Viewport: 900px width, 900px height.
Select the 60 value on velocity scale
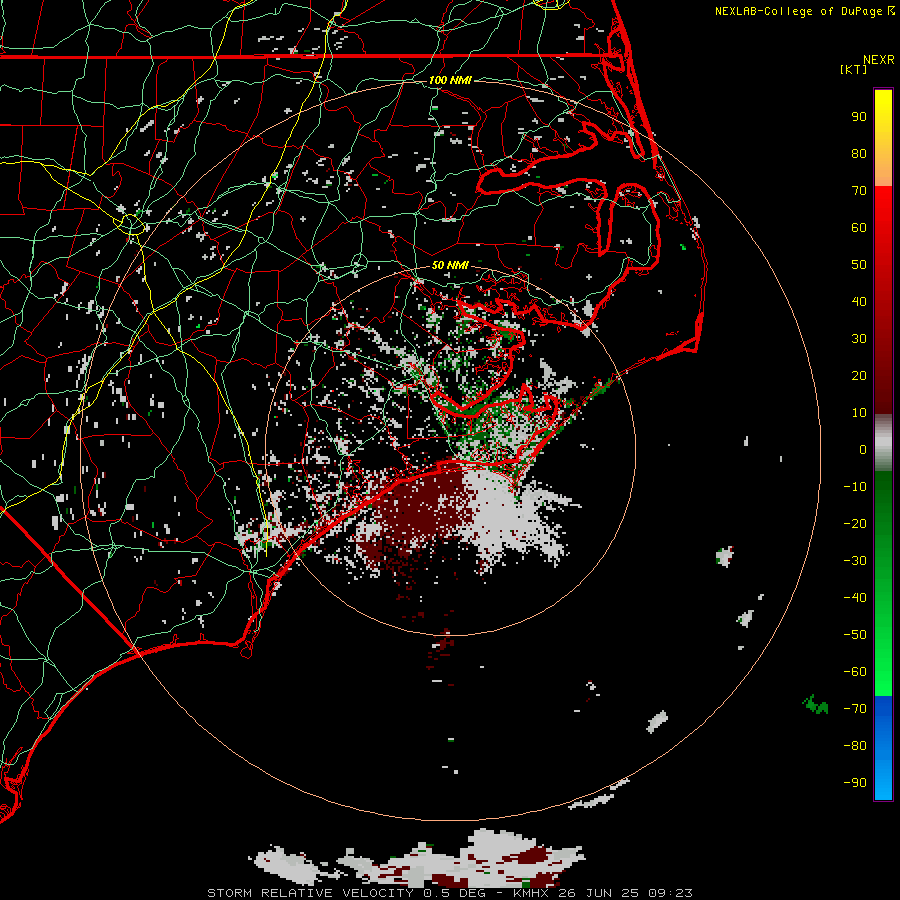tap(859, 228)
